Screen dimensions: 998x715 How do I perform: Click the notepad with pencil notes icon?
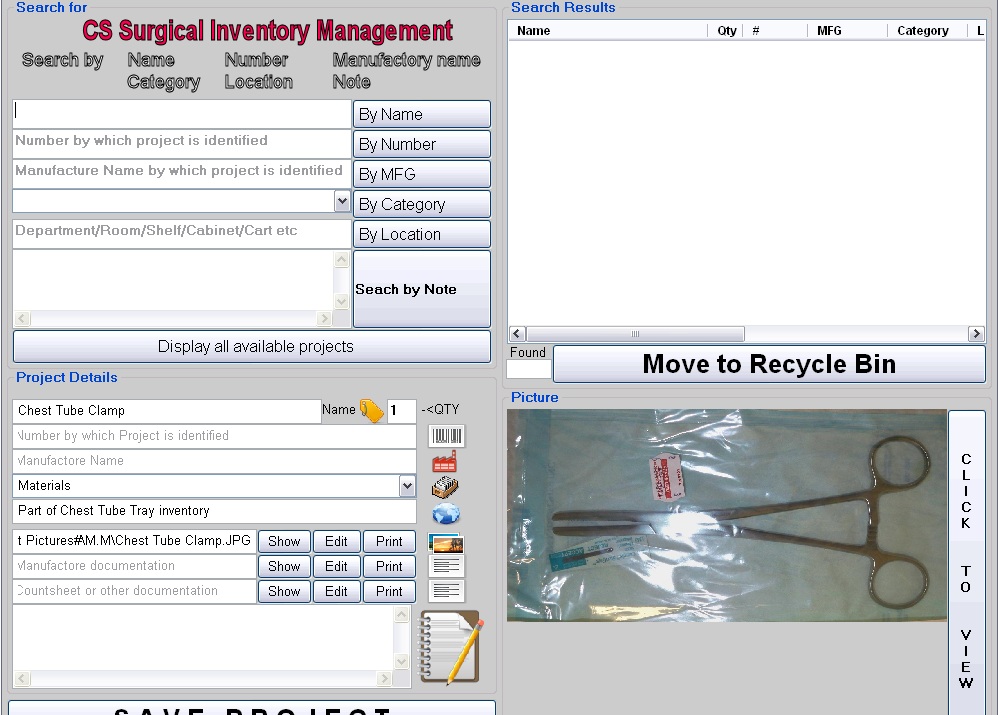coord(450,647)
